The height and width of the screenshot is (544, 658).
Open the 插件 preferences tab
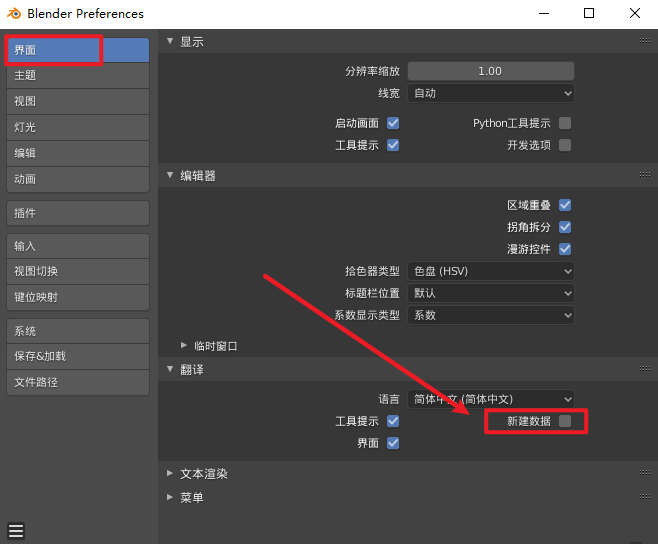77,213
